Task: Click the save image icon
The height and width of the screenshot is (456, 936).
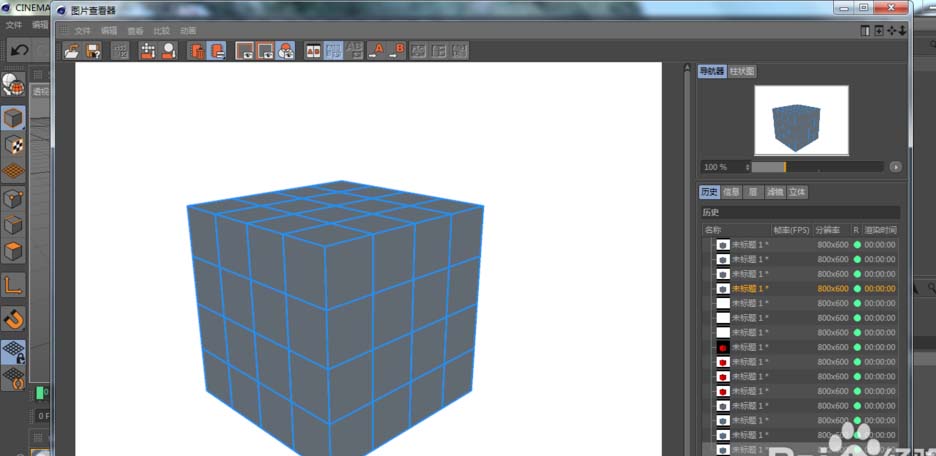Action: 92,50
